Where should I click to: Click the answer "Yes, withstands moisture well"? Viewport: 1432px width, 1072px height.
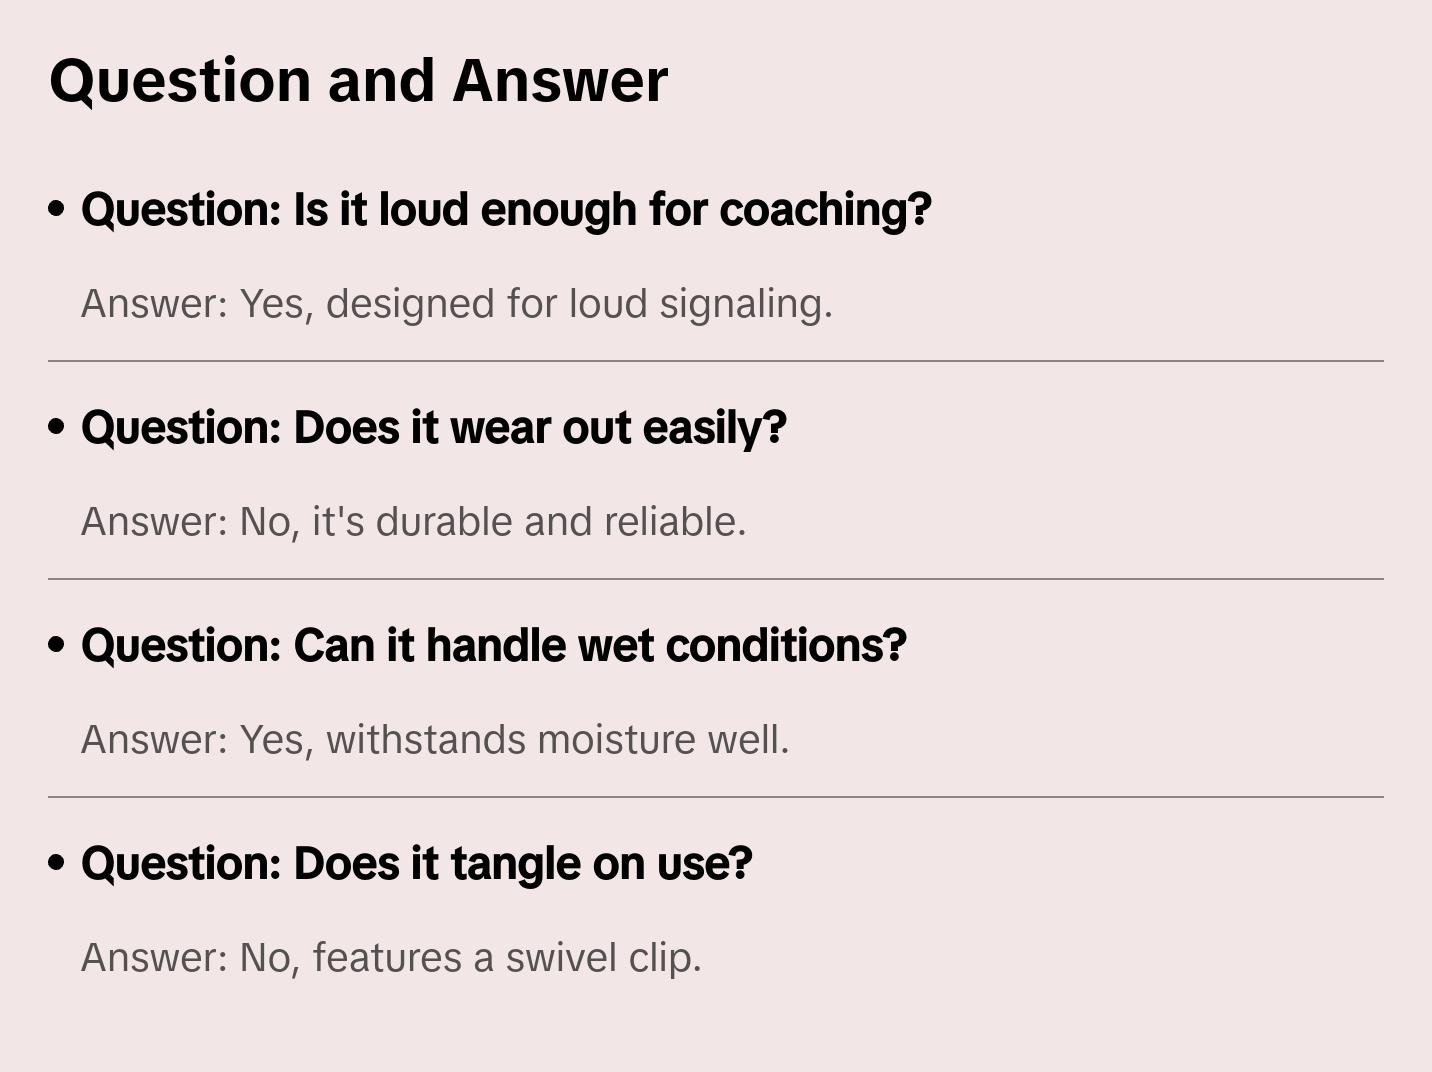point(435,740)
